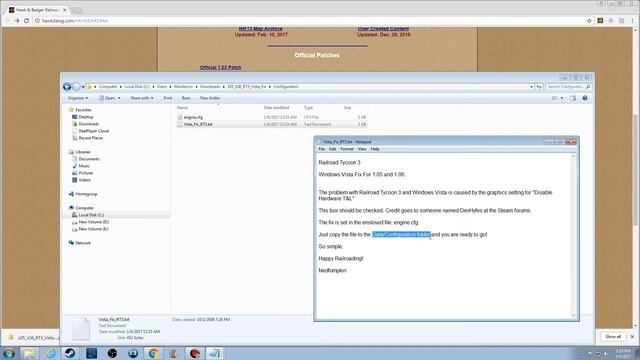Launch Steam from the taskbar
640x360 pixels.
click(70, 353)
